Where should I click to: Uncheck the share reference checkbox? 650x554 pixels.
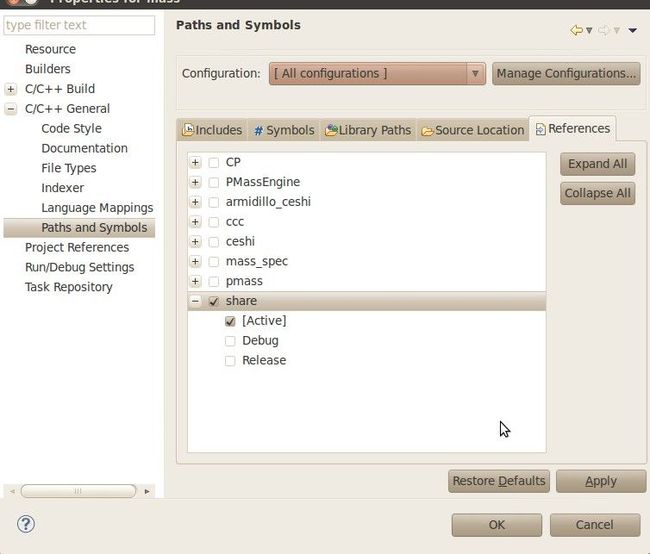coord(213,301)
